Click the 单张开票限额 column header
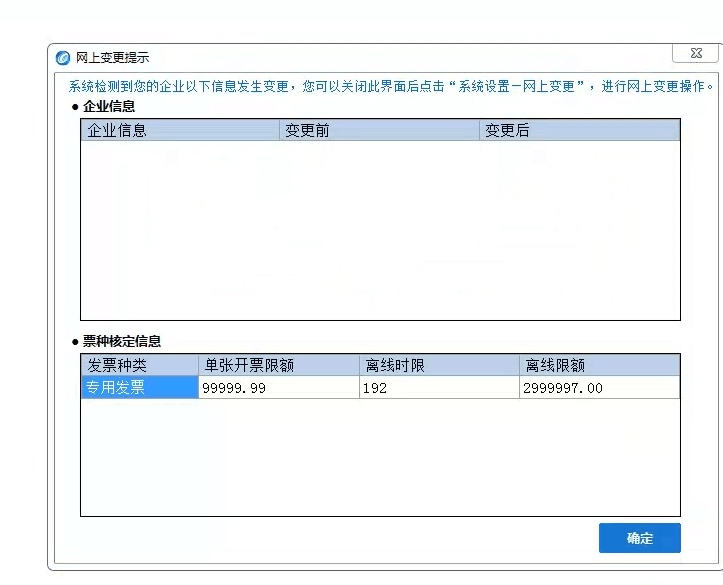 (x=279, y=365)
